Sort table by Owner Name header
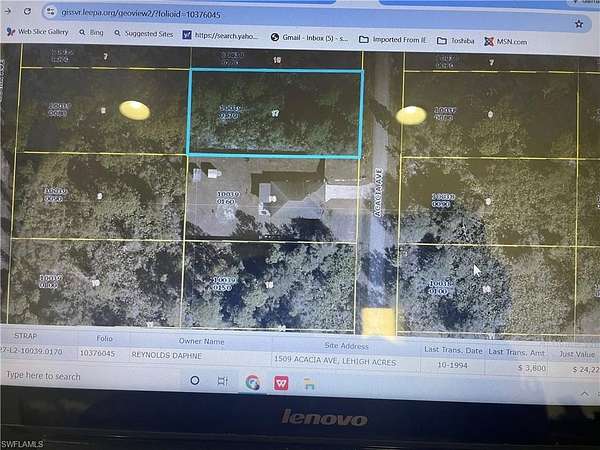 [201, 341]
